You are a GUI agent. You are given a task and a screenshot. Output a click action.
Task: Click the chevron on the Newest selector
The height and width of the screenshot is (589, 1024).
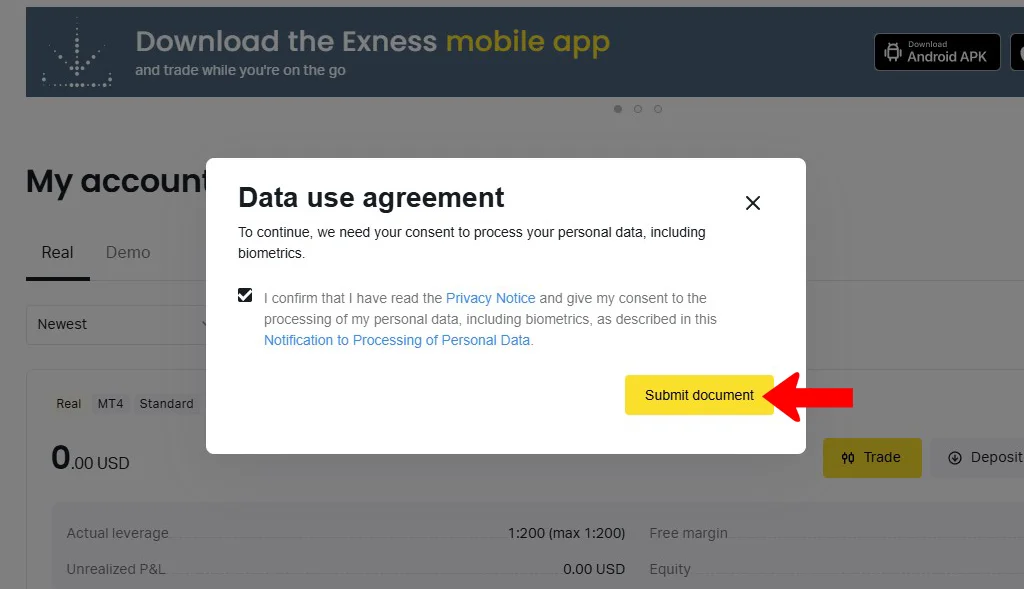coord(205,324)
